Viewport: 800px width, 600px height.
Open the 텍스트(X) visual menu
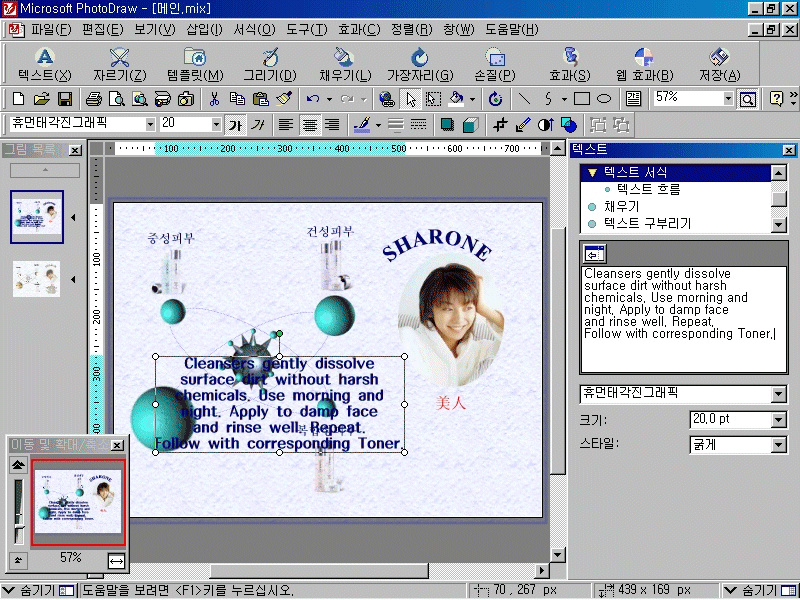click(45, 64)
